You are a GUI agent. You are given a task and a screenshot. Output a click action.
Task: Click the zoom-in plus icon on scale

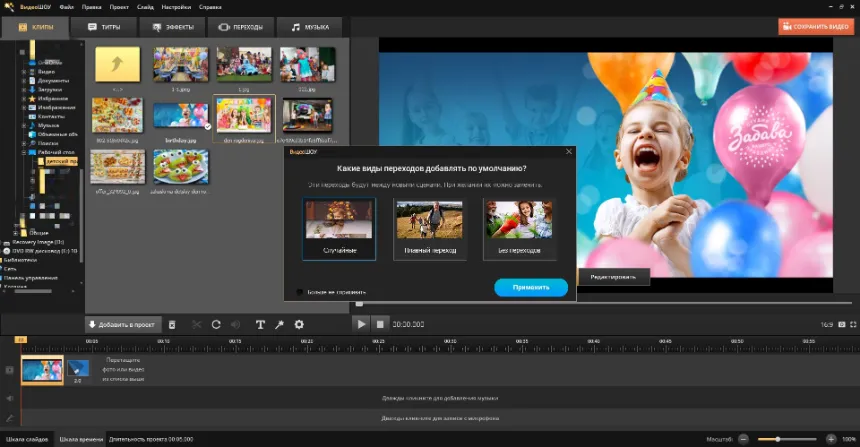coord(831,439)
